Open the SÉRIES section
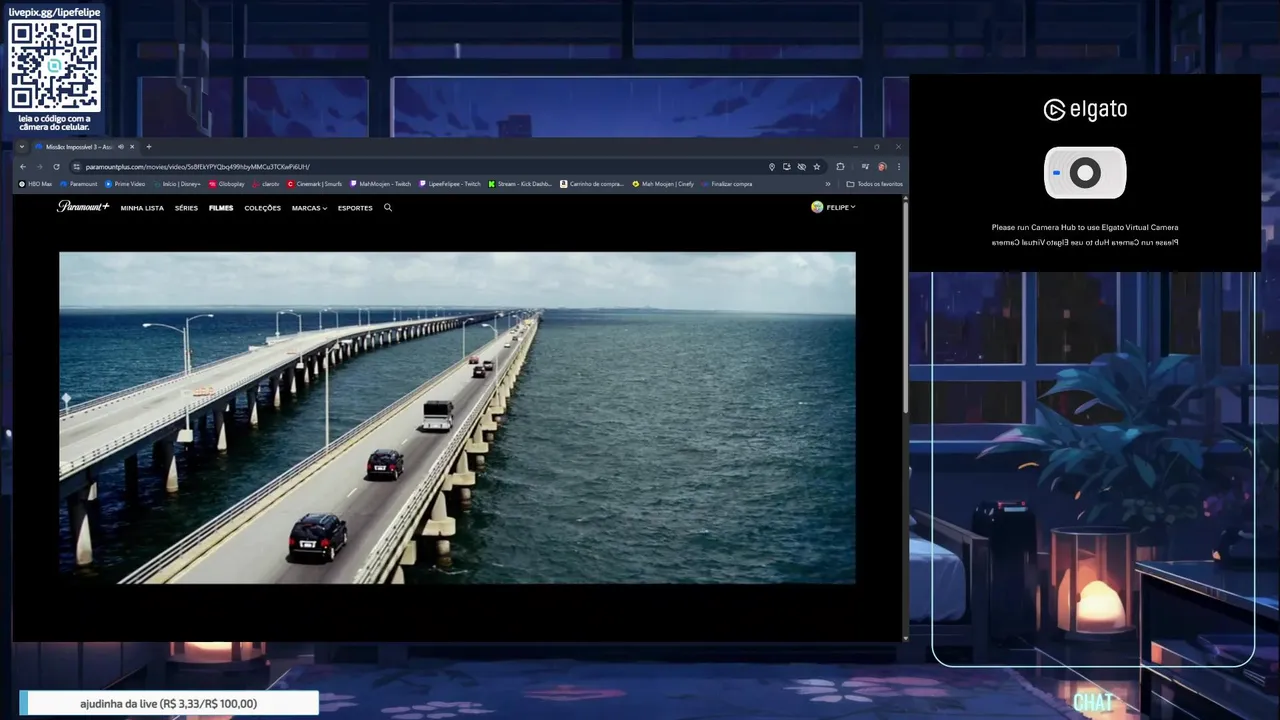1280x720 pixels. pos(186,208)
